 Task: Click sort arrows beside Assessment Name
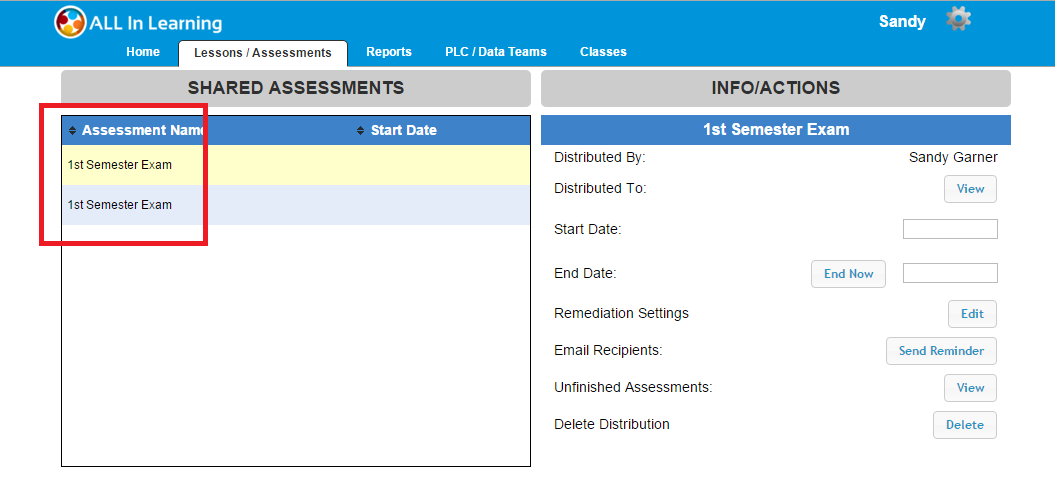(x=72, y=131)
